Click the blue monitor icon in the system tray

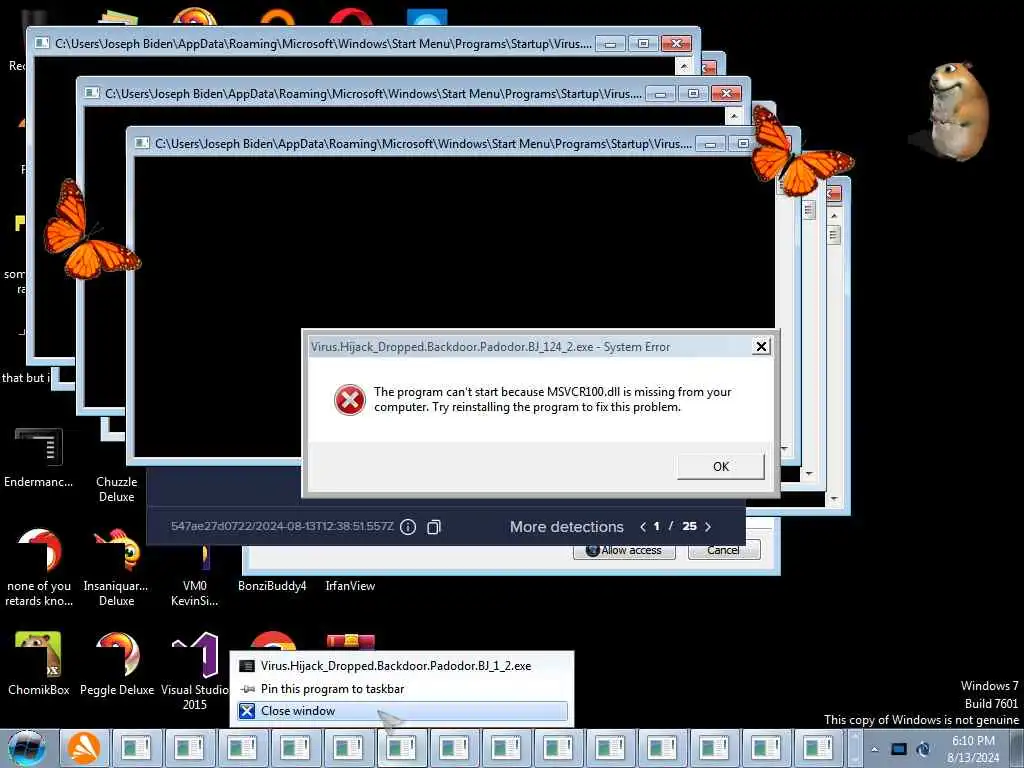899,749
